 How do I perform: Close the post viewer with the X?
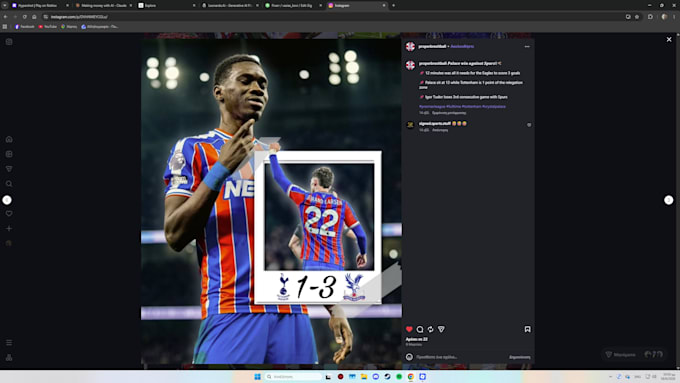coord(669,39)
